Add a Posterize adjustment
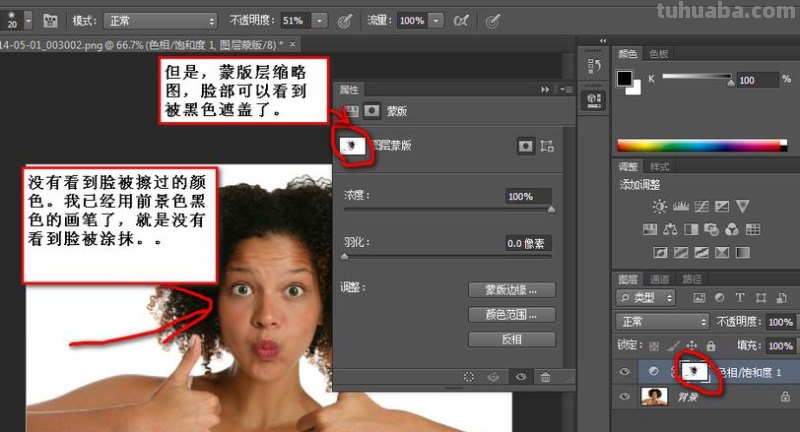The width and height of the screenshot is (800, 432). coord(681,252)
